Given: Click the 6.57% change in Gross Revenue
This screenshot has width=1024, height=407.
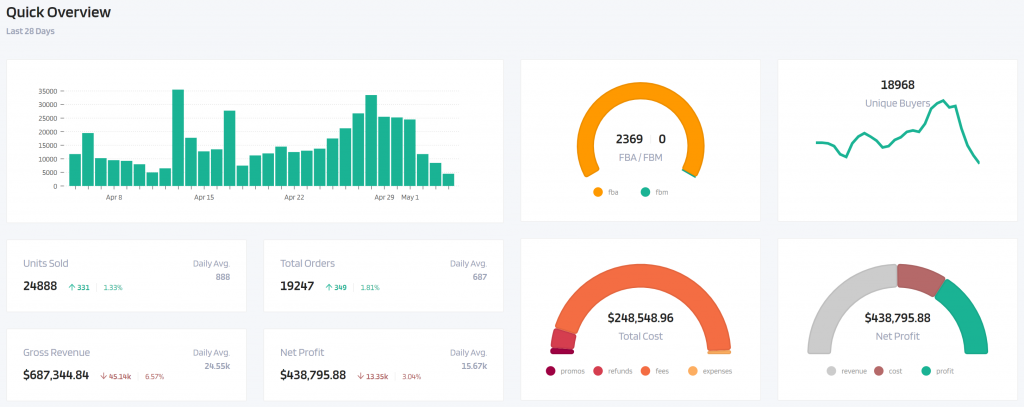Looking at the screenshot, I should click(x=154, y=377).
